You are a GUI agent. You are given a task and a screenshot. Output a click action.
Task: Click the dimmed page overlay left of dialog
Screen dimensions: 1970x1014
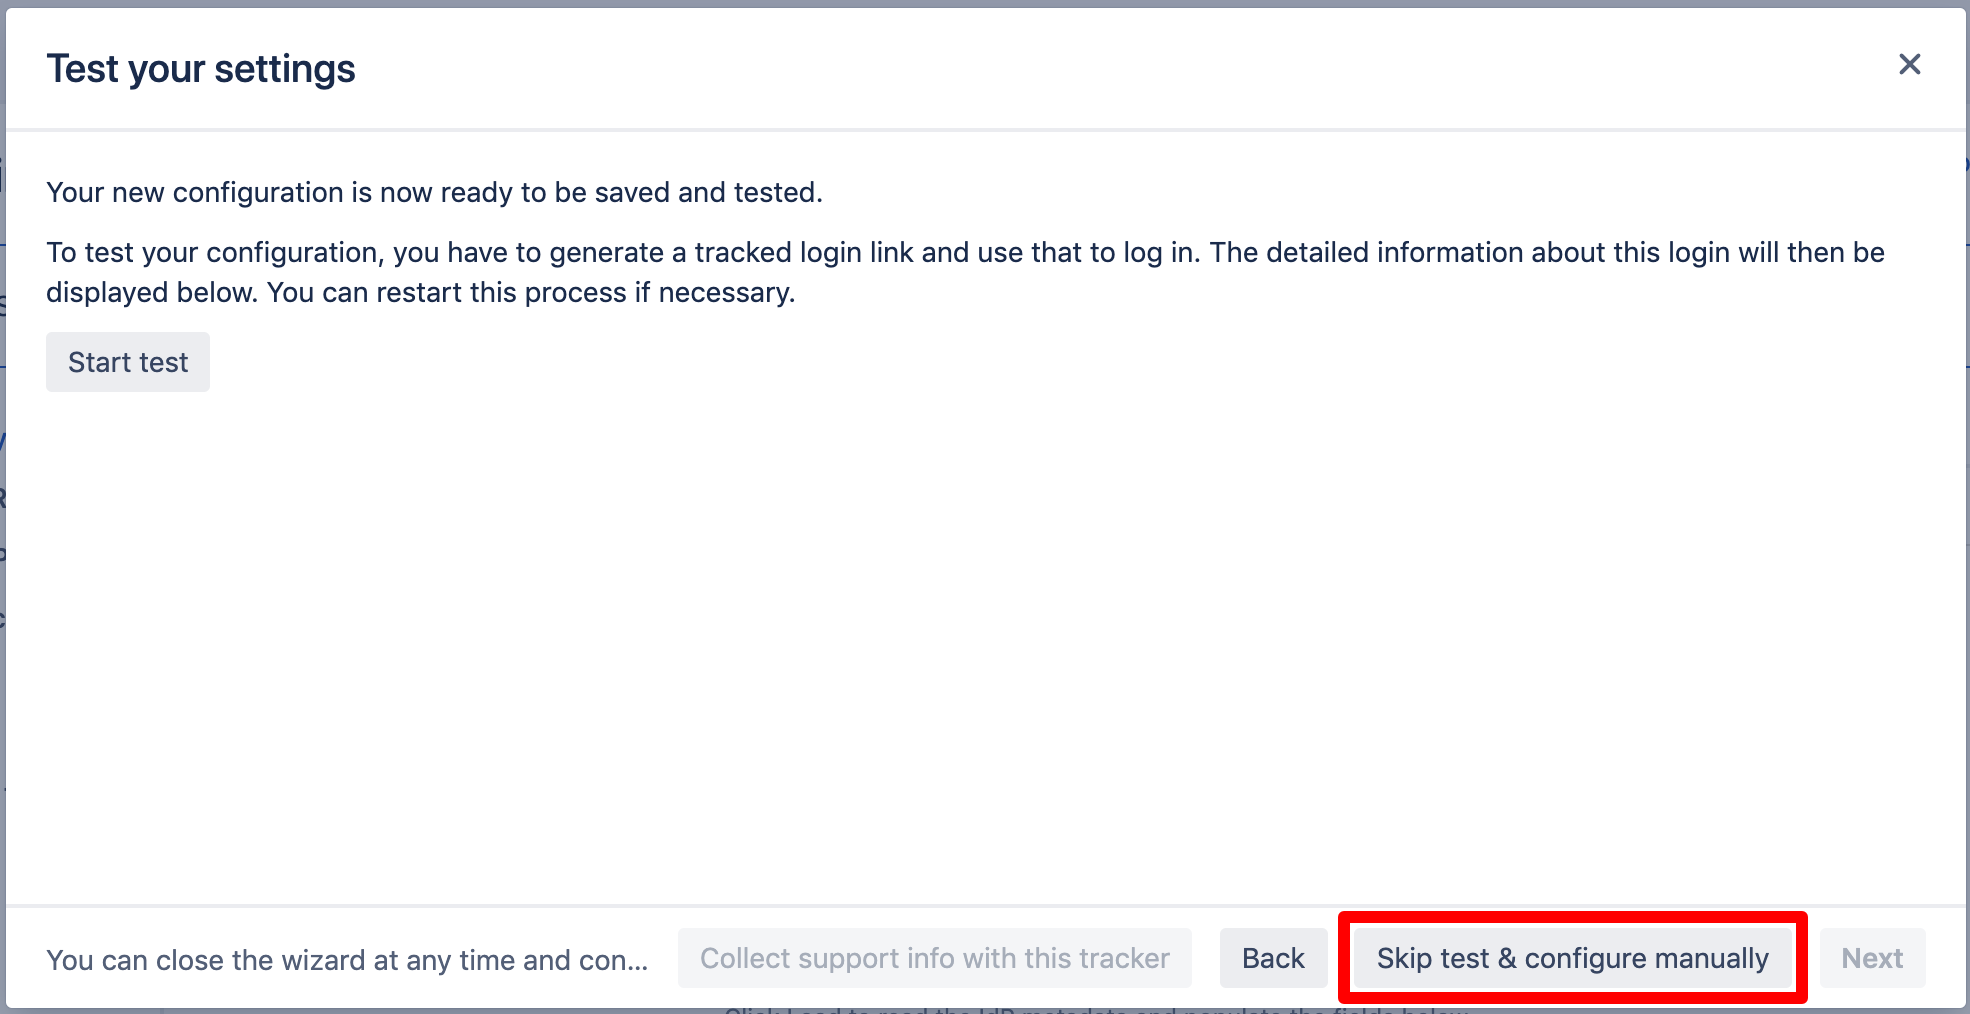(x=2, y=500)
